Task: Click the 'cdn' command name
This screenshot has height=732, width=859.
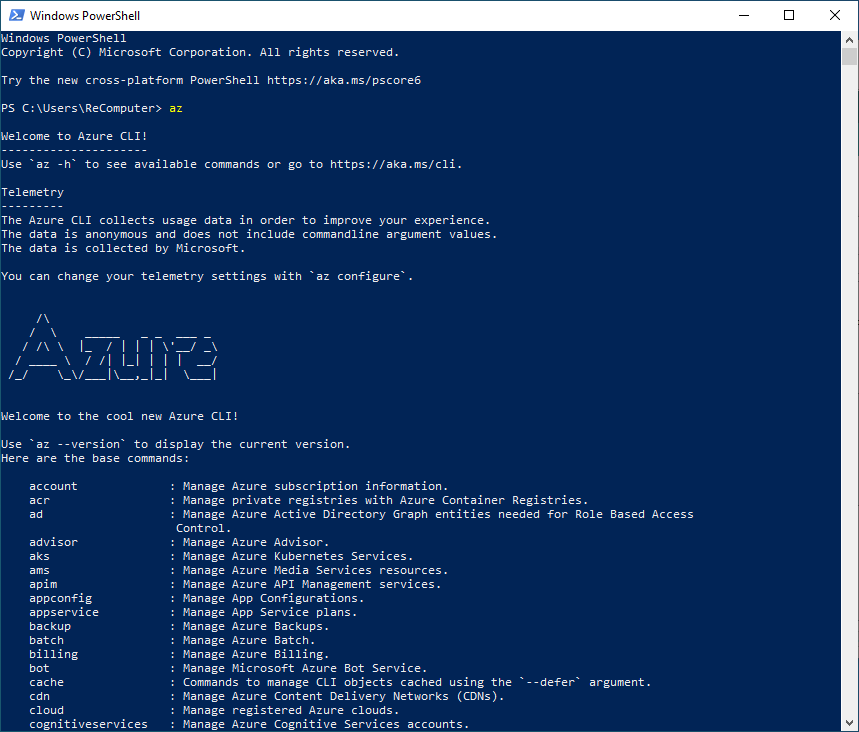Action: (x=39, y=696)
